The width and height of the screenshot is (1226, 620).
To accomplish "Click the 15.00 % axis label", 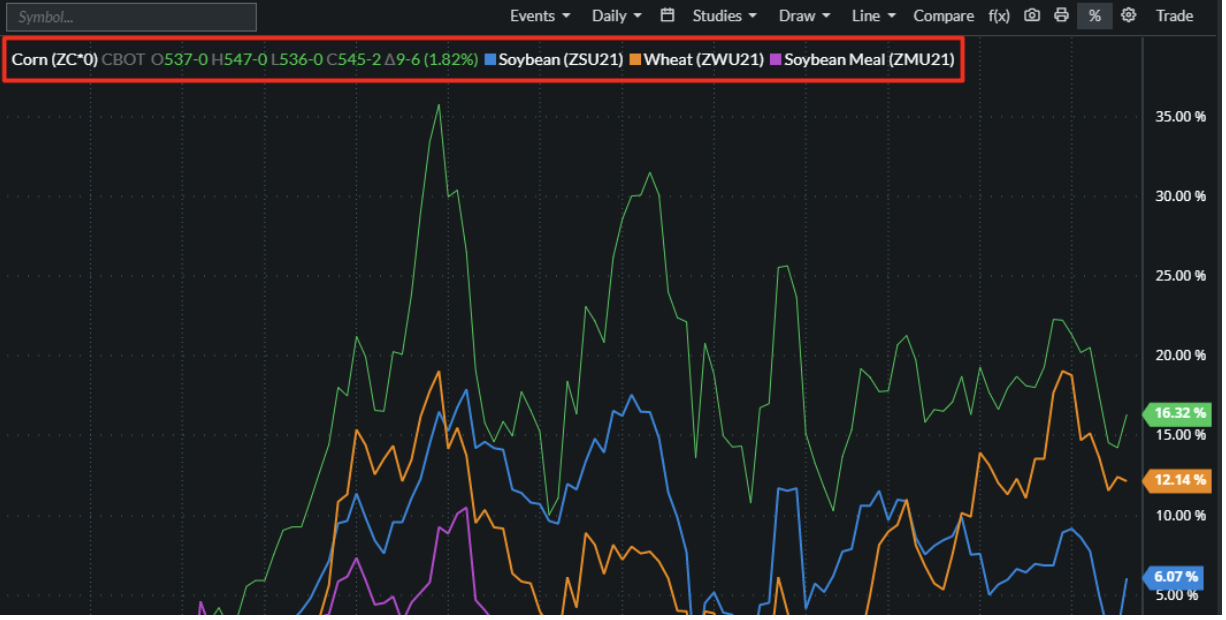I will tap(1180, 436).
